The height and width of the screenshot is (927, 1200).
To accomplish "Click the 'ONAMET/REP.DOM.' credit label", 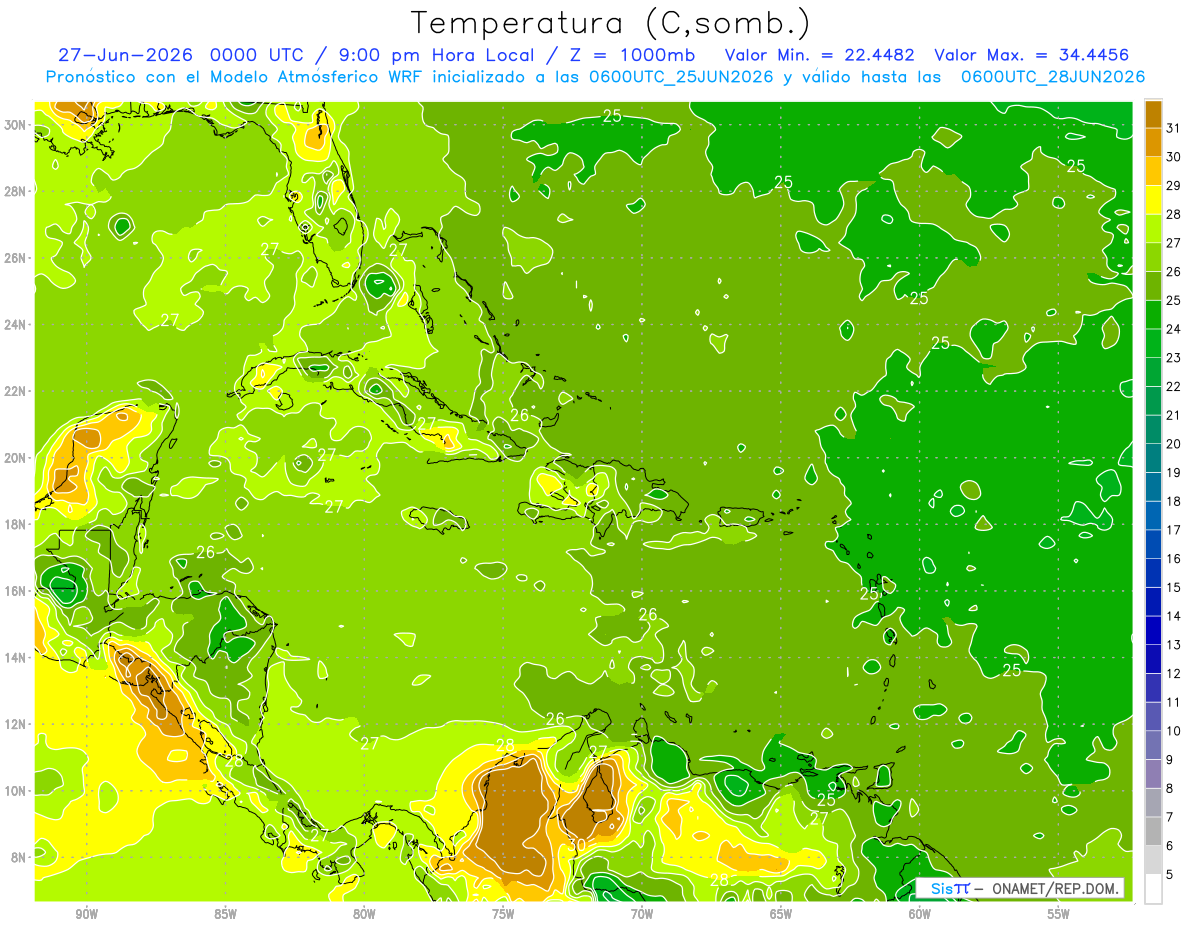I will [x=1054, y=888].
